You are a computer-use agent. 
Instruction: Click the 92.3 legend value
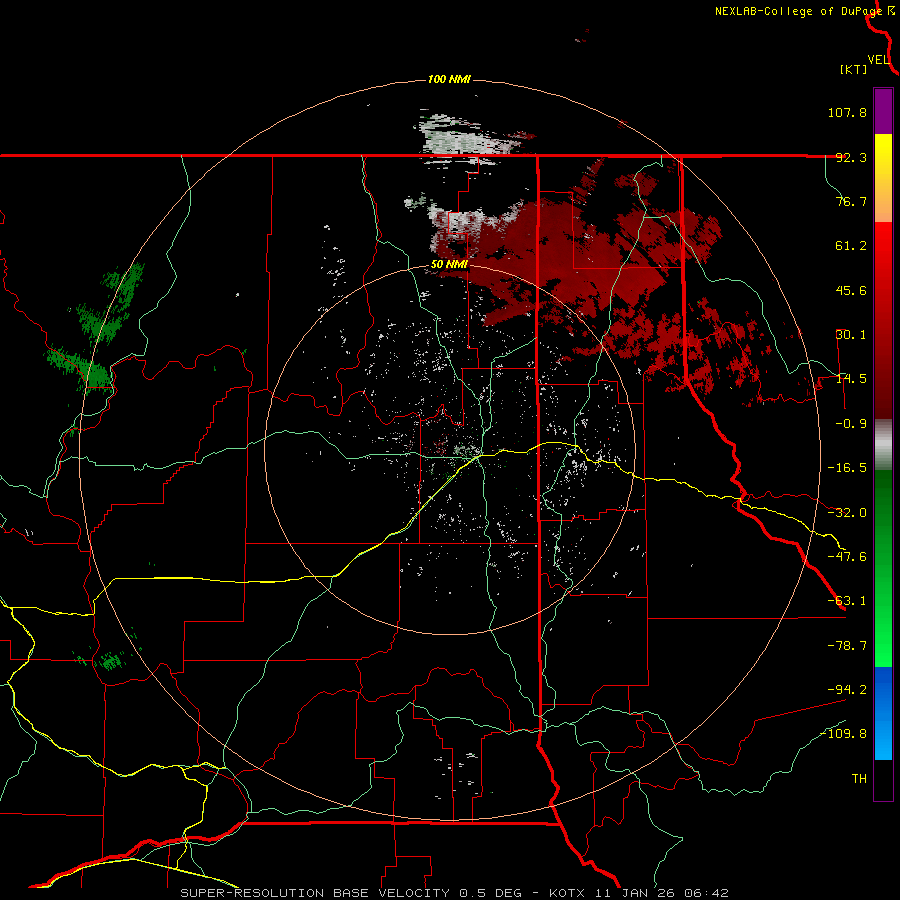pos(851,157)
